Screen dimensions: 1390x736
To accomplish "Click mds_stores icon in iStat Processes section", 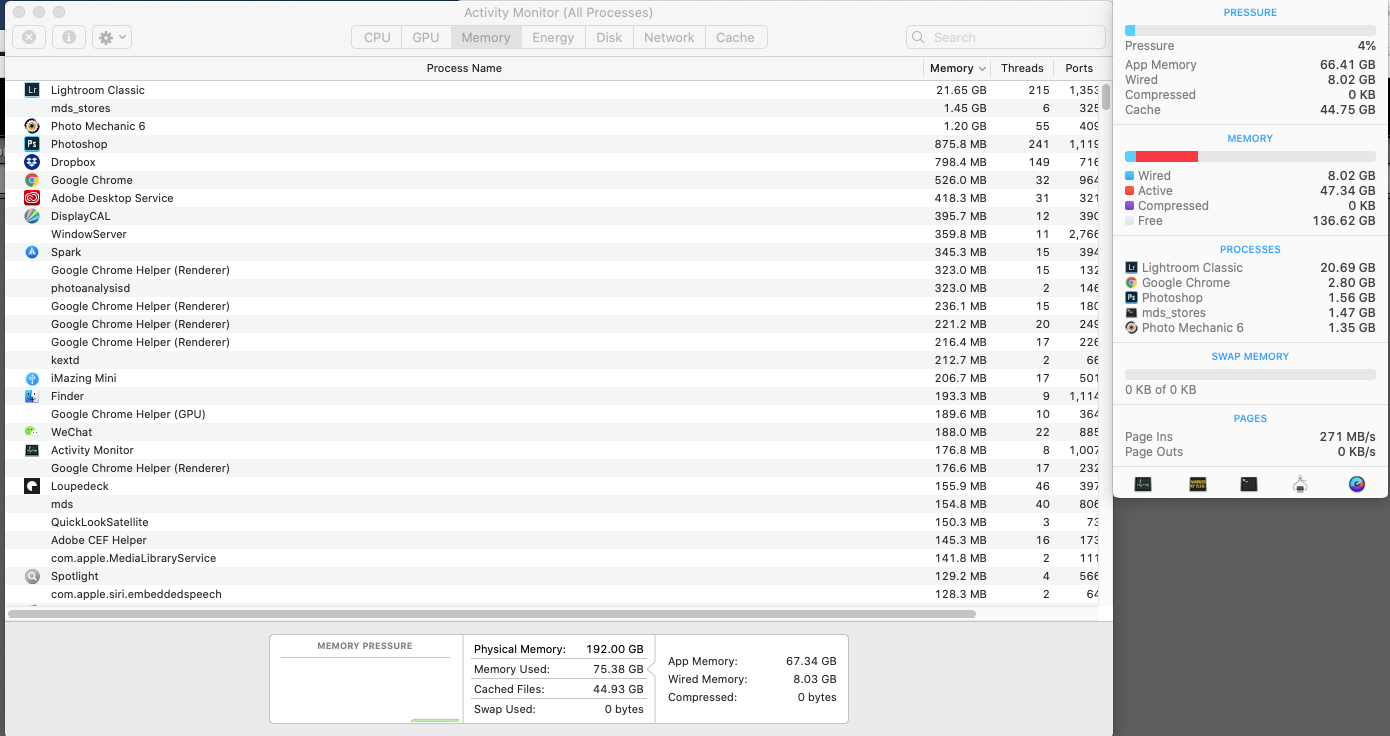I will point(1132,313).
